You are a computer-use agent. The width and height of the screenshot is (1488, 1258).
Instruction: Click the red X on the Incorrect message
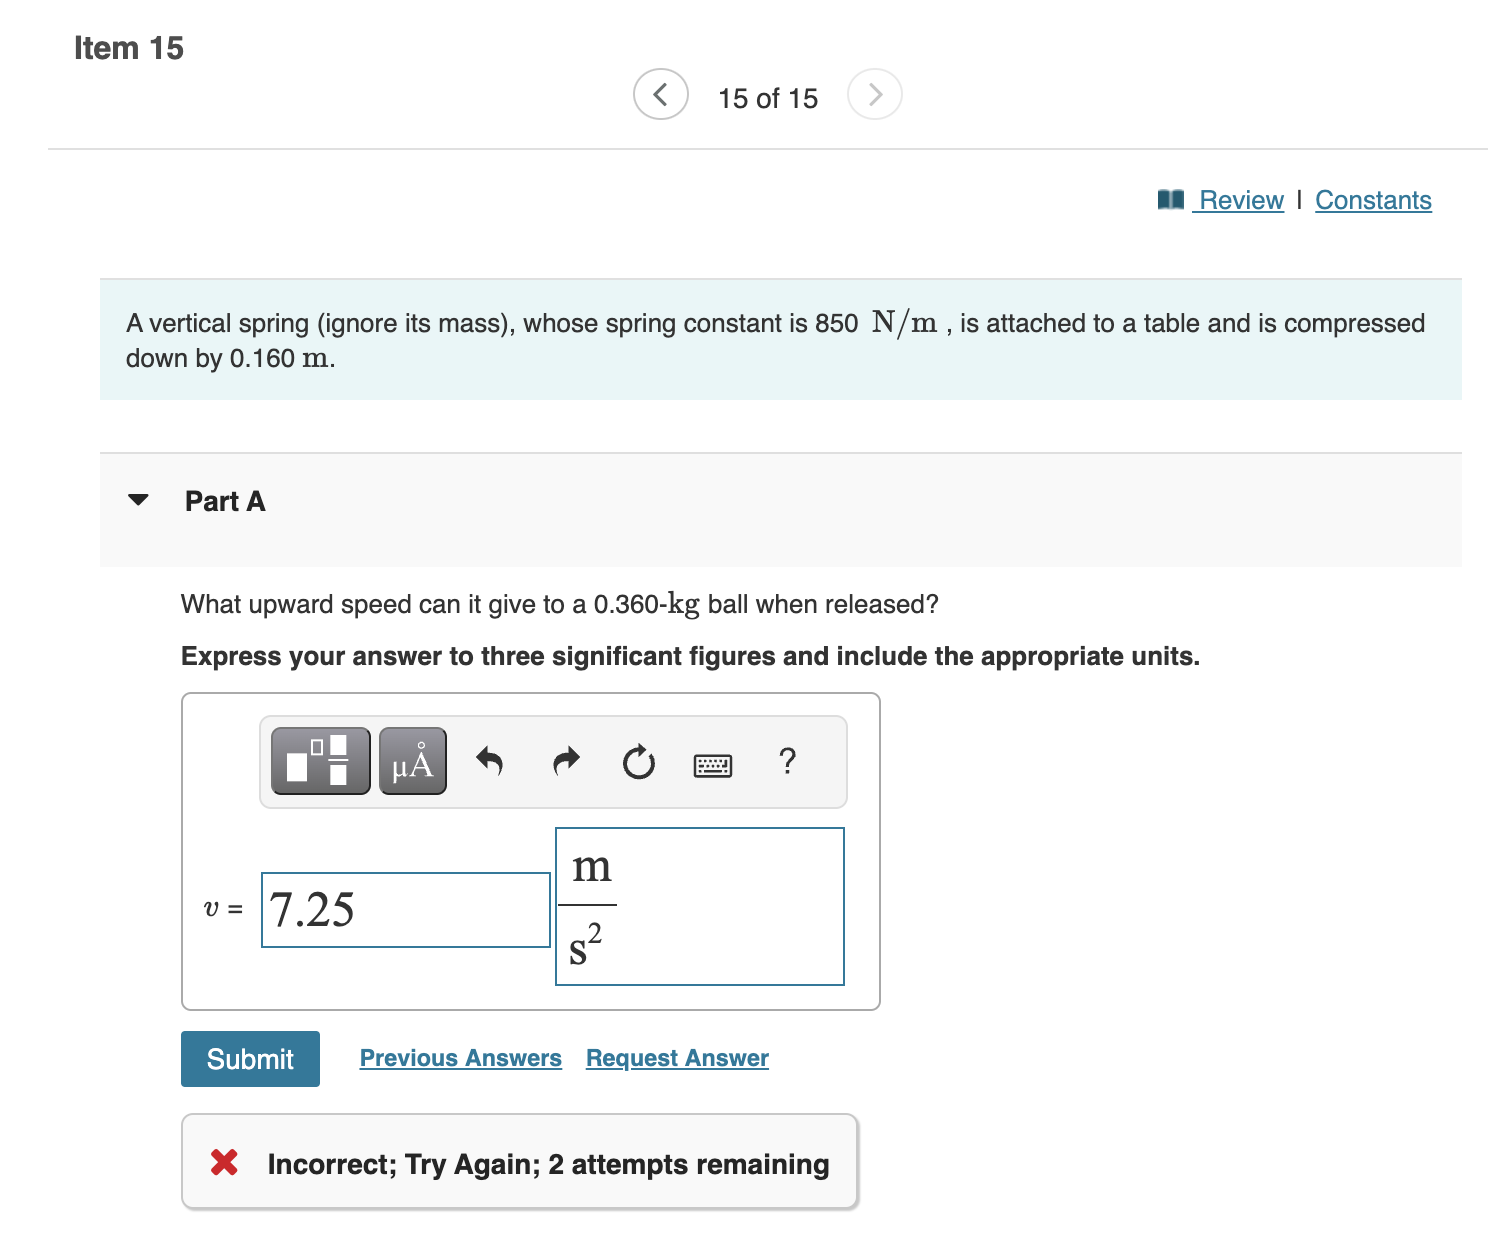click(224, 1162)
